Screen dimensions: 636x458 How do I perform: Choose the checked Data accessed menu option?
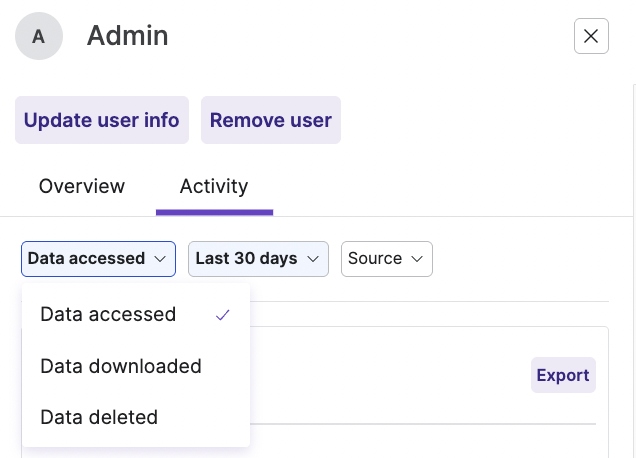[108, 314]
